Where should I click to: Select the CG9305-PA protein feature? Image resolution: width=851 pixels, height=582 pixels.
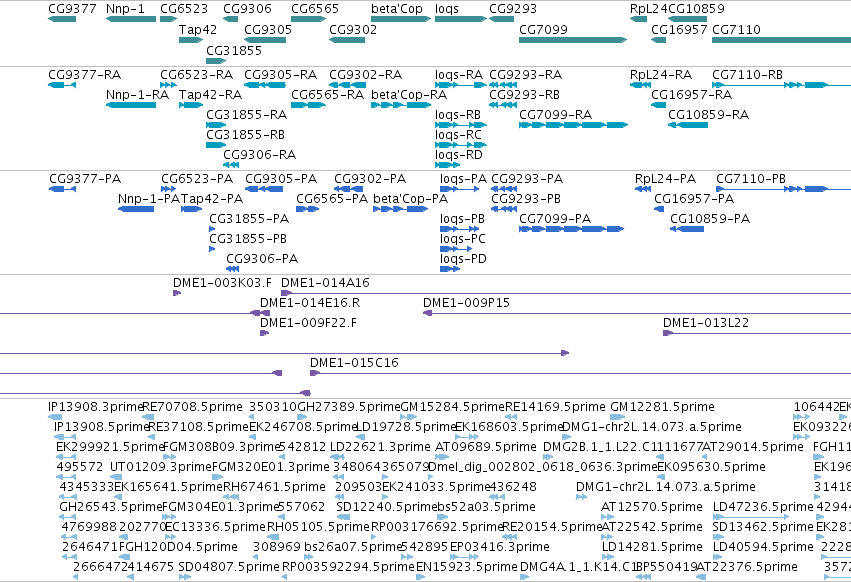[264, 189]
